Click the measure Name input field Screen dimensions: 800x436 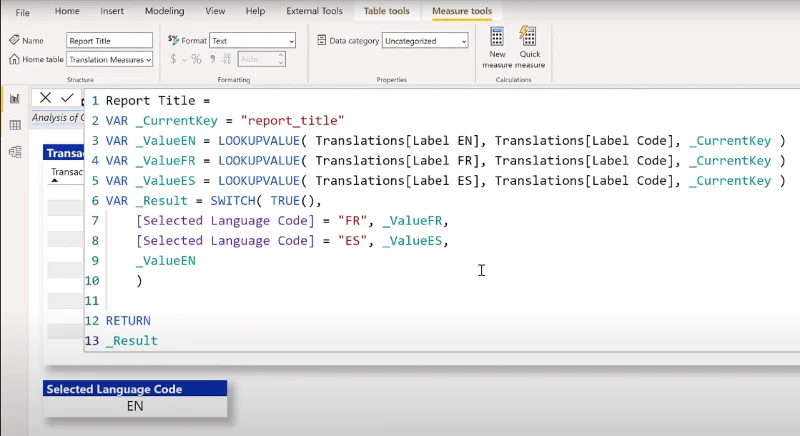pos(109,40)
